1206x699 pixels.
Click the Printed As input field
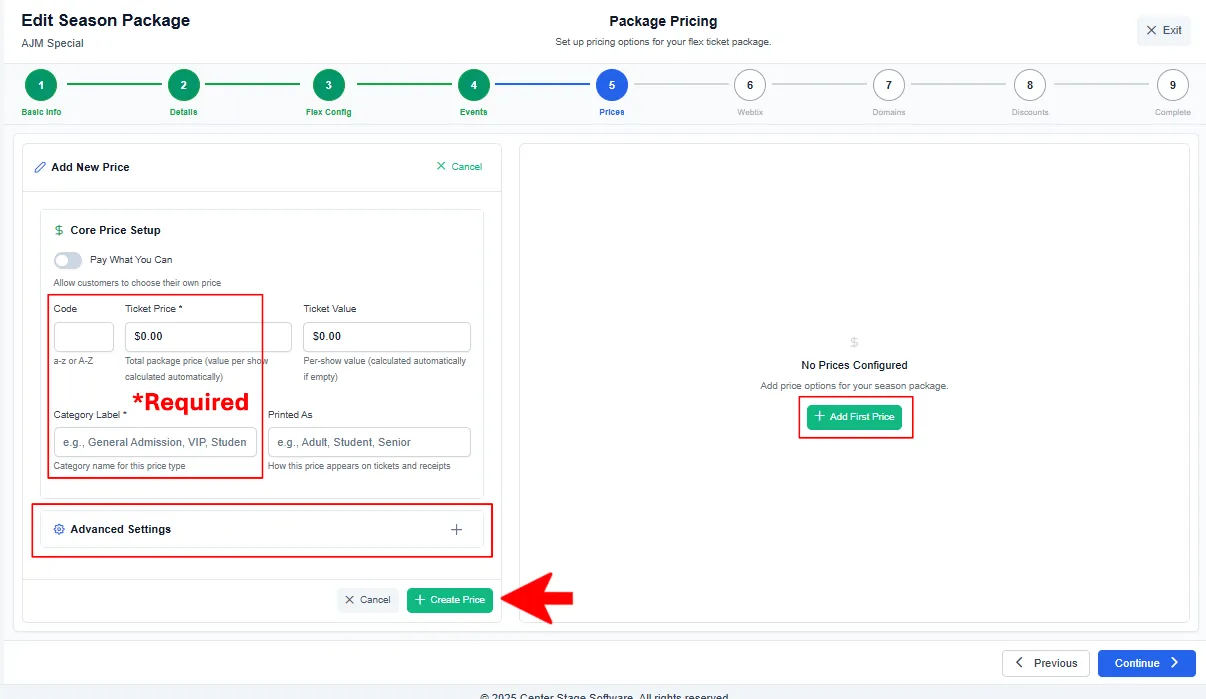point(369,442)
